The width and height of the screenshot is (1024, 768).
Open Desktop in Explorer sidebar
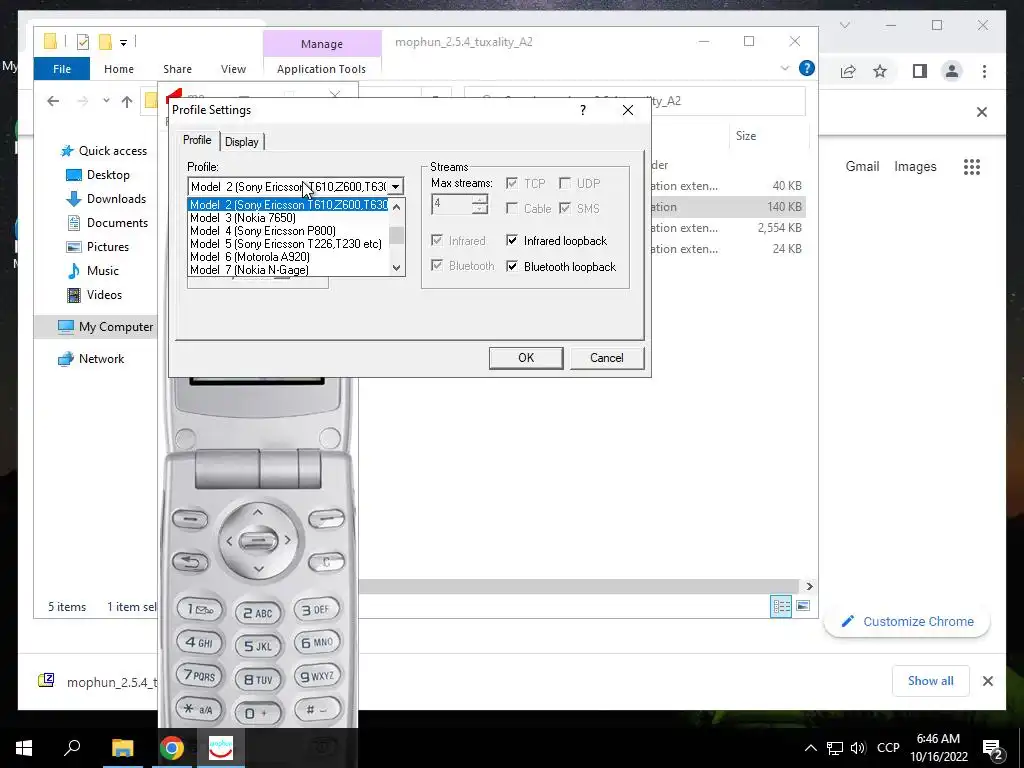[98, 175]
